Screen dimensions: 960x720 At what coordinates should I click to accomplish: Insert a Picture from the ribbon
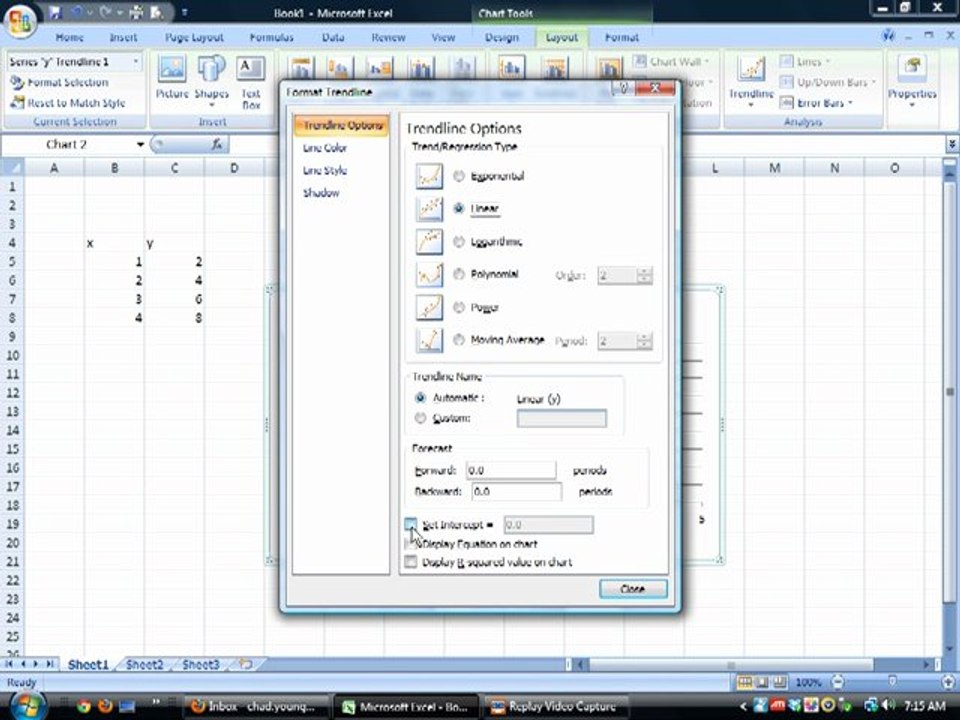(x=172, y=77)
